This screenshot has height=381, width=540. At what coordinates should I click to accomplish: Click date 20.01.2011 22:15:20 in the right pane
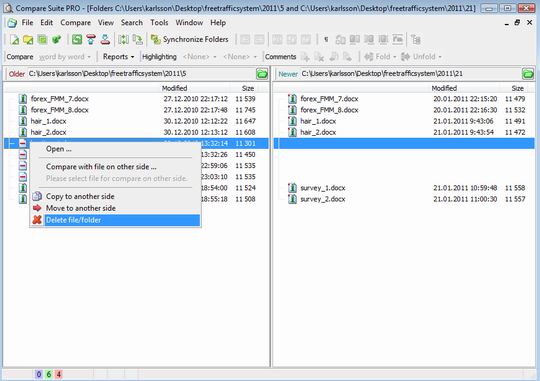[465, 99]
